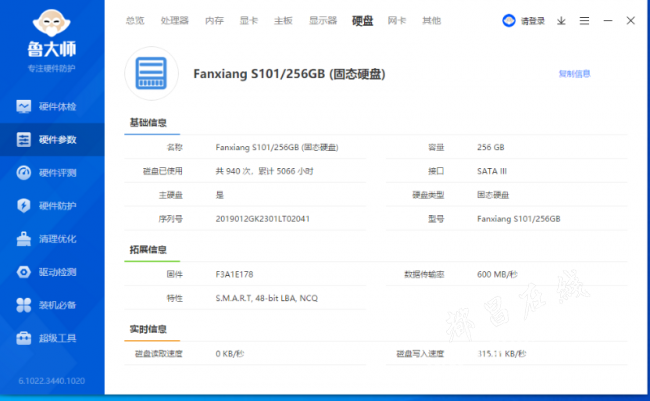Click the 名称 row value
This screenshot has width=650, height=401.
coord(277,147)
